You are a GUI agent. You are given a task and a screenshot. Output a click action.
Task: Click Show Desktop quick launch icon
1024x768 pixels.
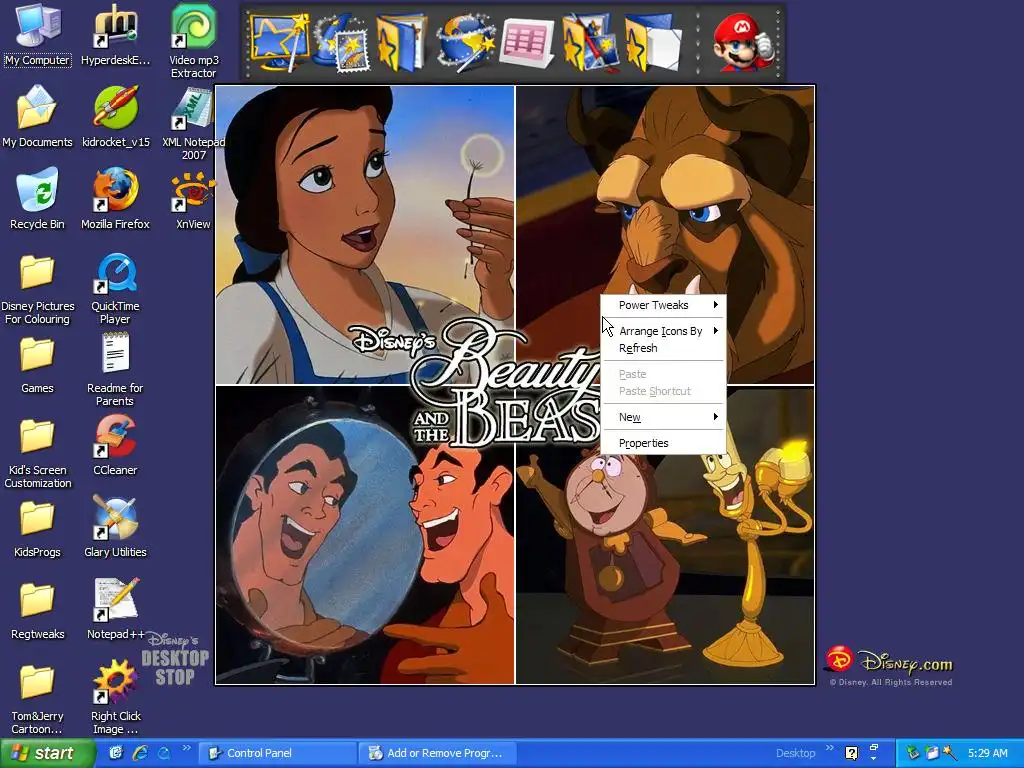(x=116, y=753)
